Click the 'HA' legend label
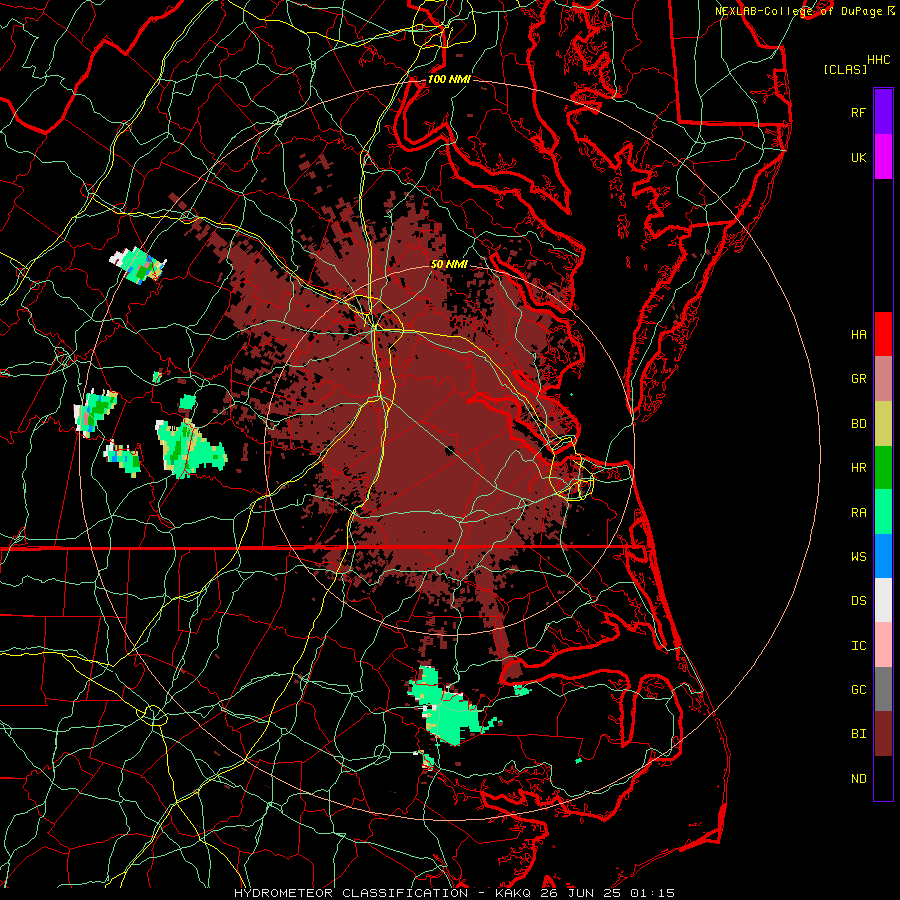900x900 pixels. click(859, 335)
